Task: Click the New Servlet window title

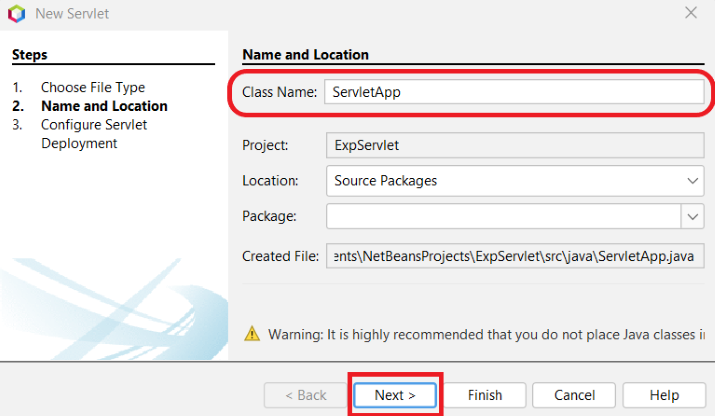Action: click(x=72, y=14)
